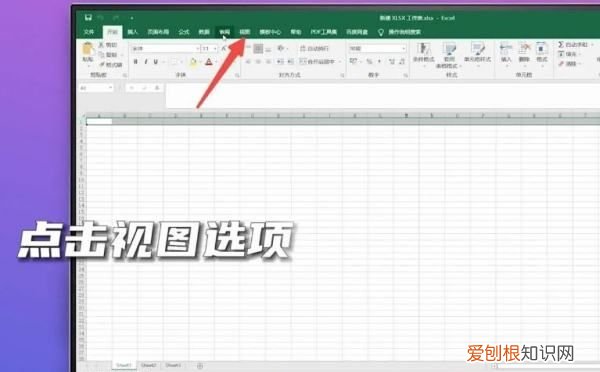This screenshot has height=372, width=600.
Task: Click the Redo arrow in title bar
Action: pos(115,18)
